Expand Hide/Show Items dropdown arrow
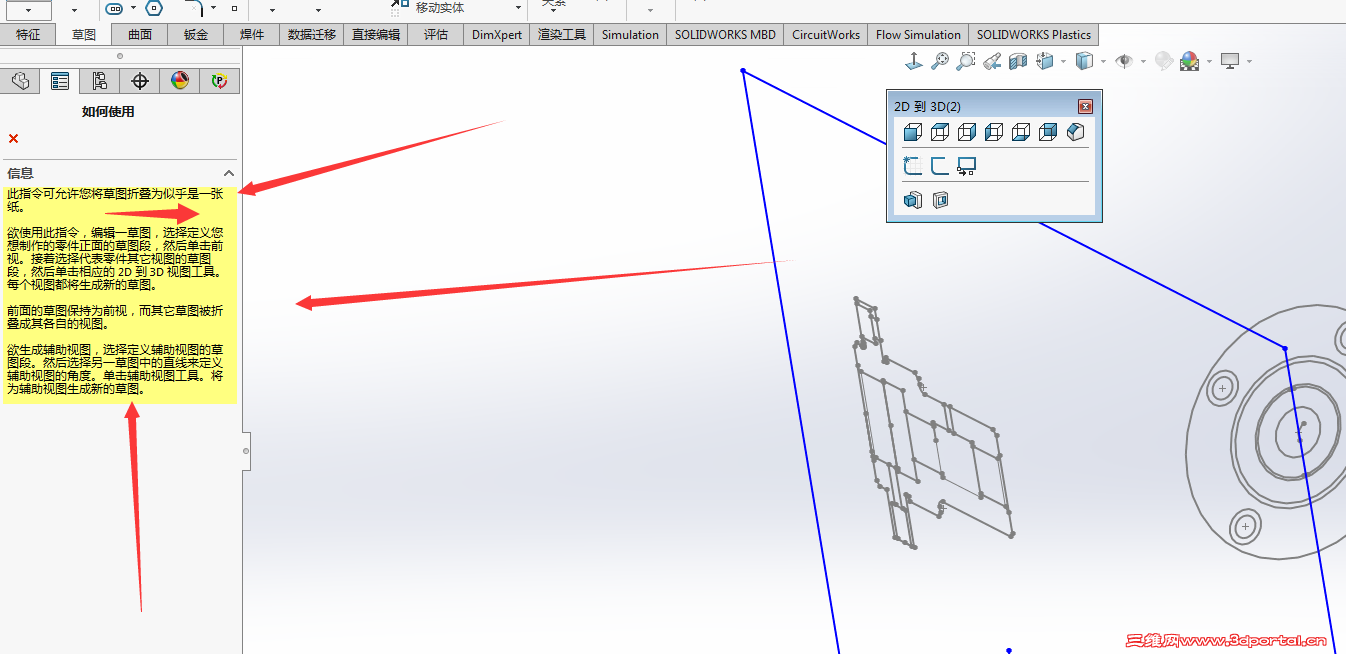 pyautogui.click(x=1143, y=61)
